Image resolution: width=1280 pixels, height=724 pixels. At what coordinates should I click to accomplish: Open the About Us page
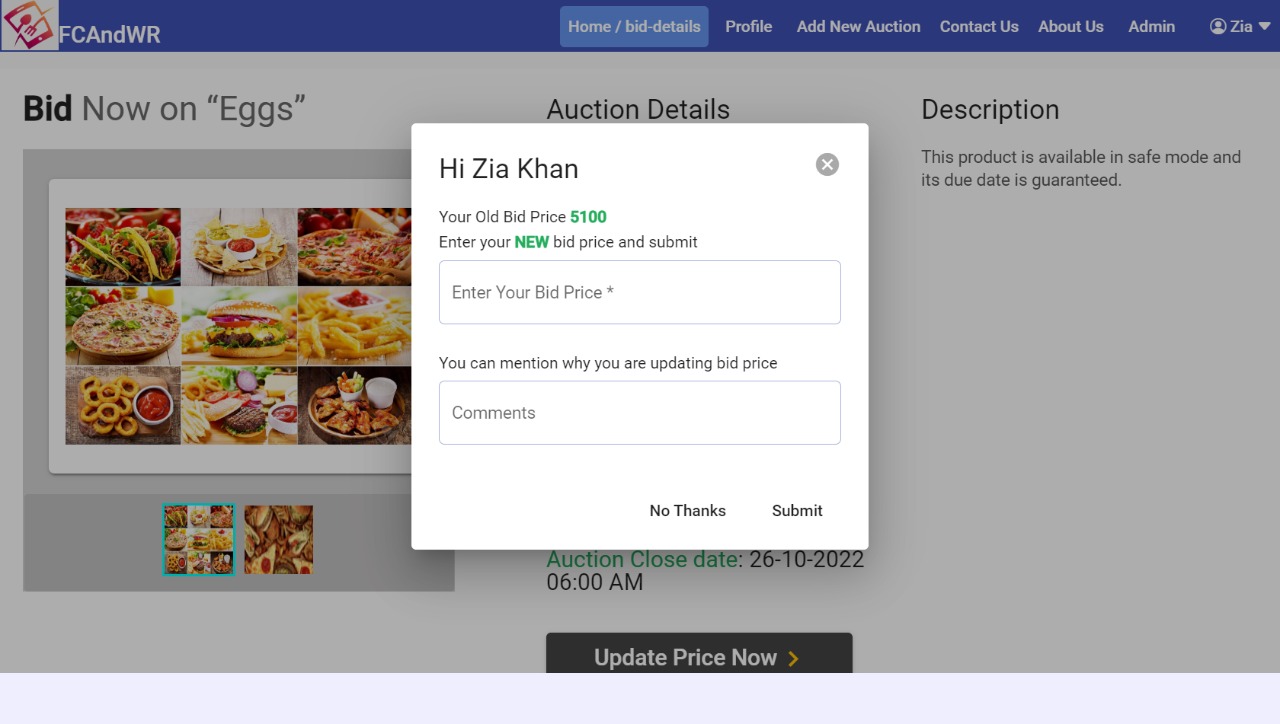pos(1071,27)
